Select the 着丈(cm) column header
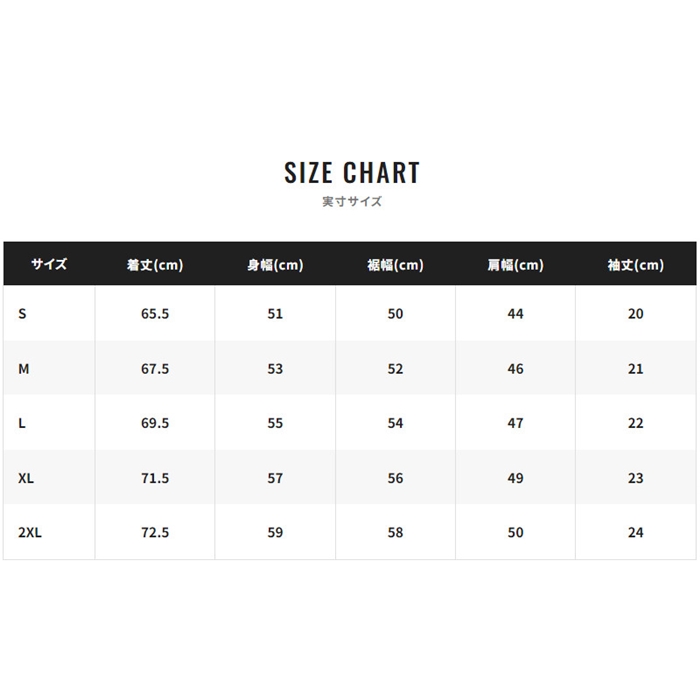 pyautogui.click(x=155, y=265)
